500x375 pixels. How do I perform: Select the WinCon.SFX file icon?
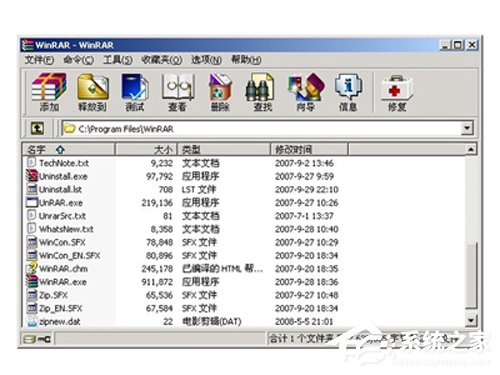[x=32, y=242]
